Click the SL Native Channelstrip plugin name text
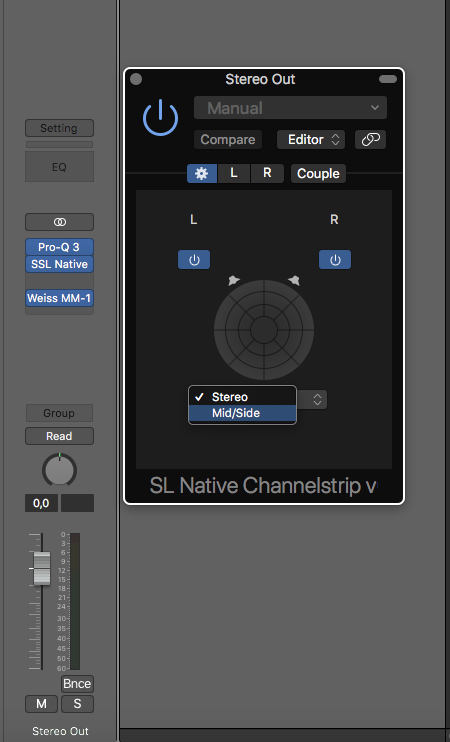This screenshot has width=450, height=742. click(x=264, y=486)
